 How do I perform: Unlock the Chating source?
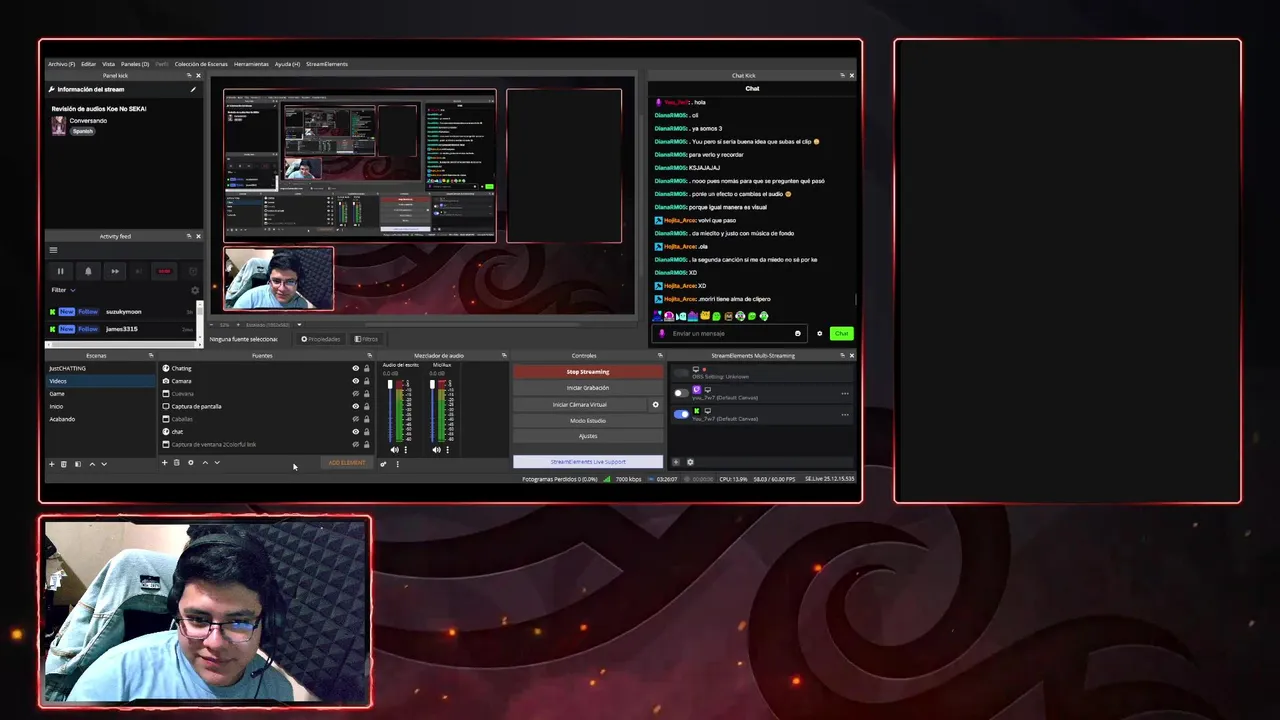click(x=366, y=368)
